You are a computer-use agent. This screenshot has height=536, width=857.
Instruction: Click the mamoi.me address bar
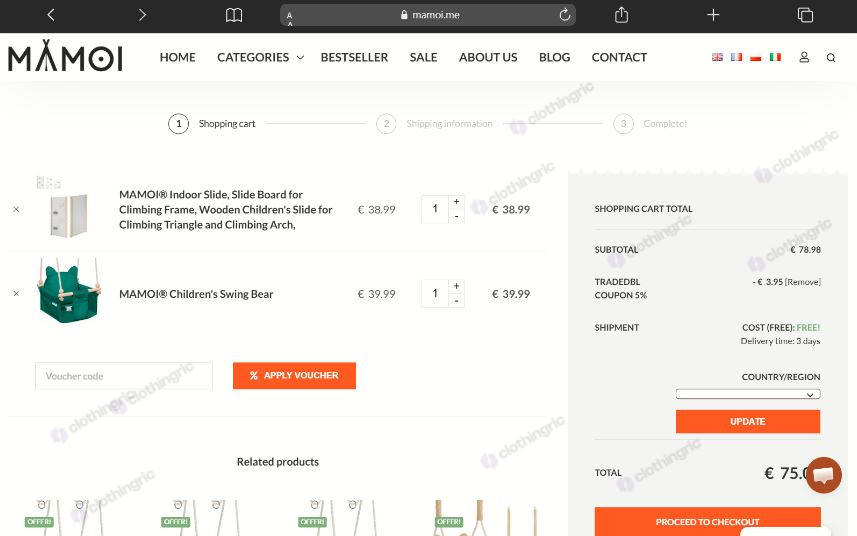pyautogui.click(x=428, y=15)
